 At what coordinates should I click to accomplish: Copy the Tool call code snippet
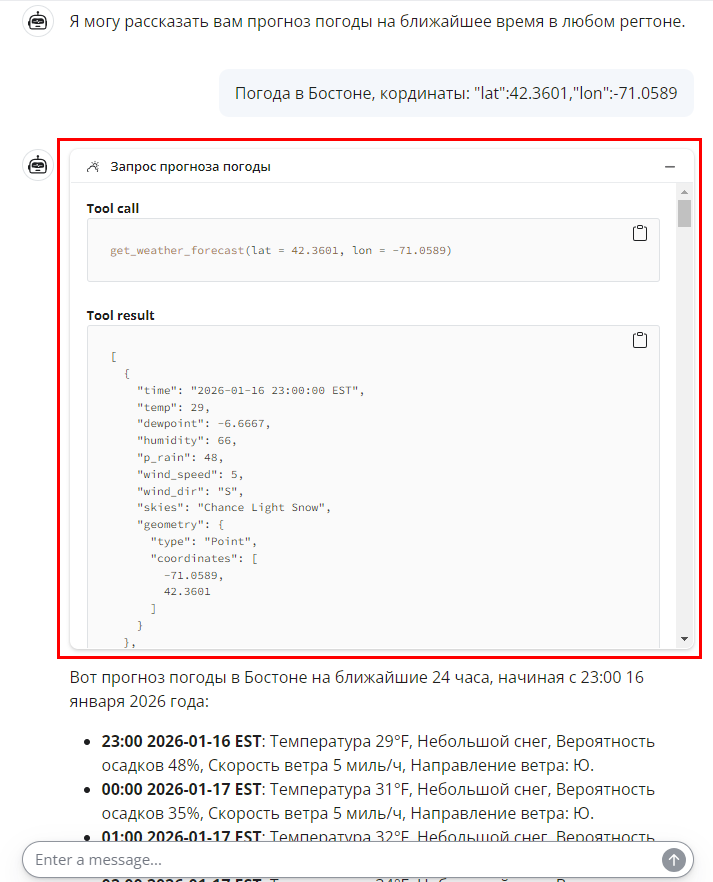640,233
